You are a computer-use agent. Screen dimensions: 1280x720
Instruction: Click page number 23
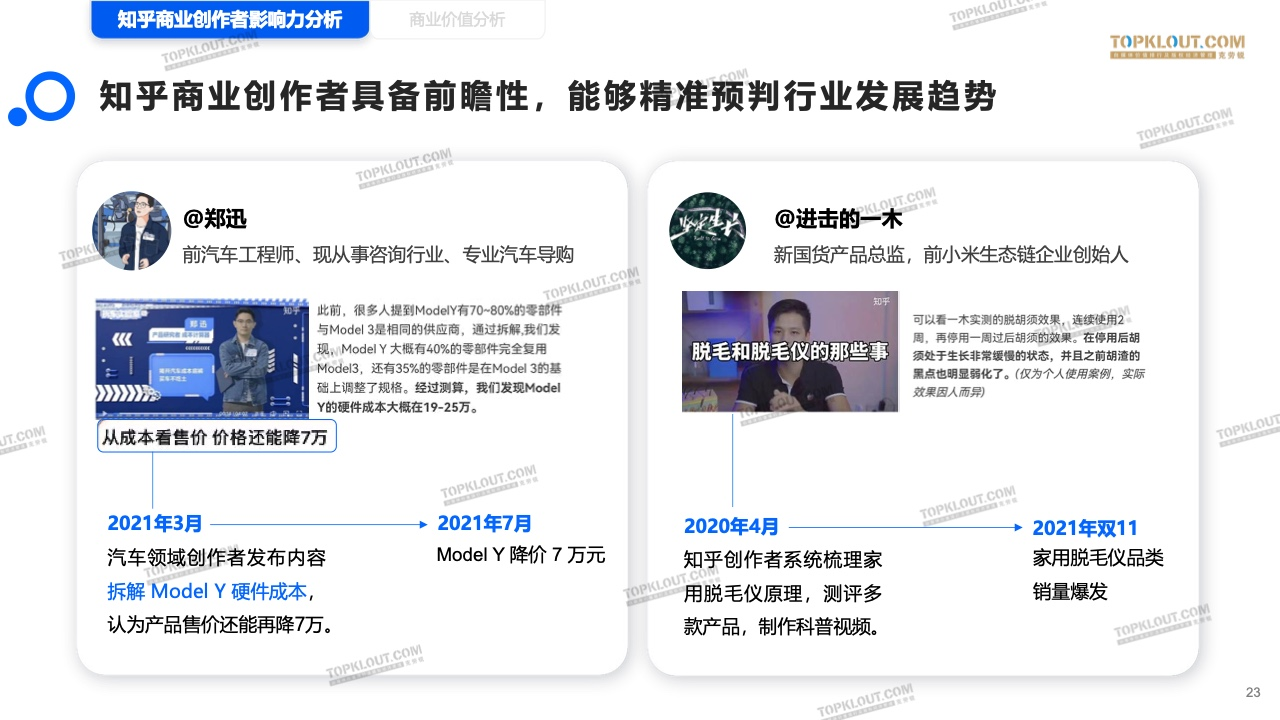click(x=1253, y=693)
